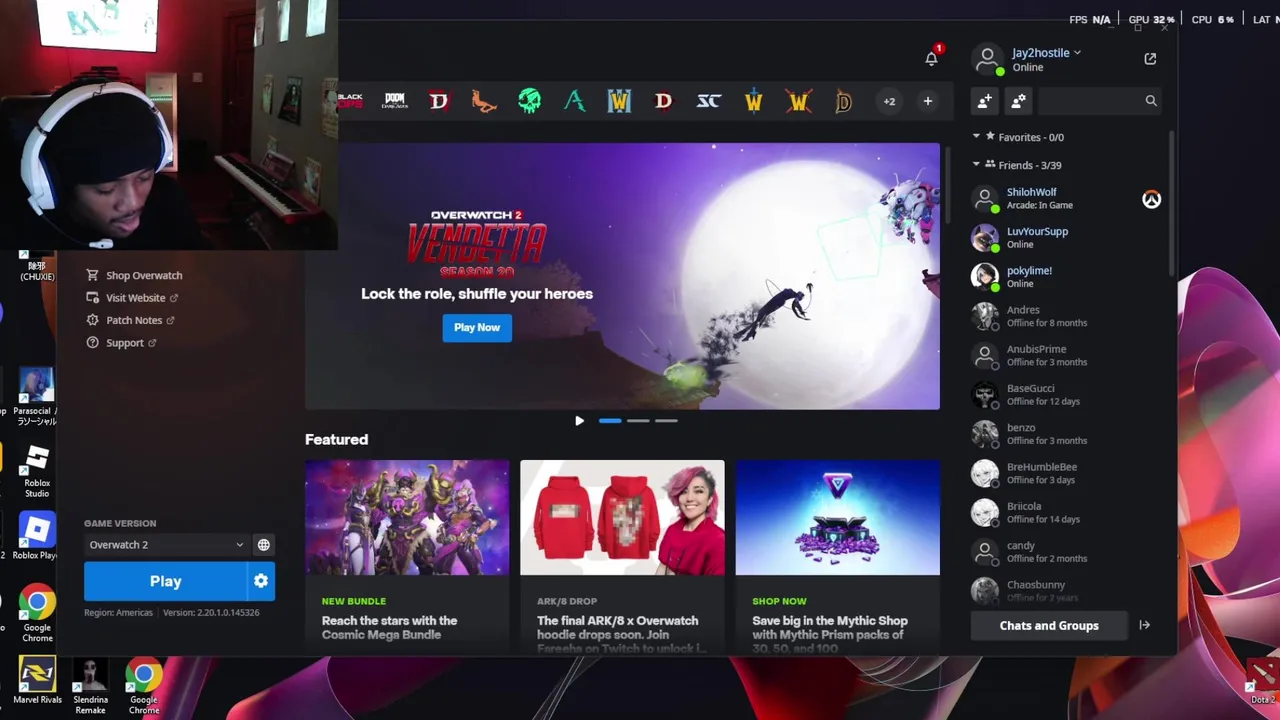Click the friends search magnifier icon
The image size is (1280, 720).
coord(1151,101)
